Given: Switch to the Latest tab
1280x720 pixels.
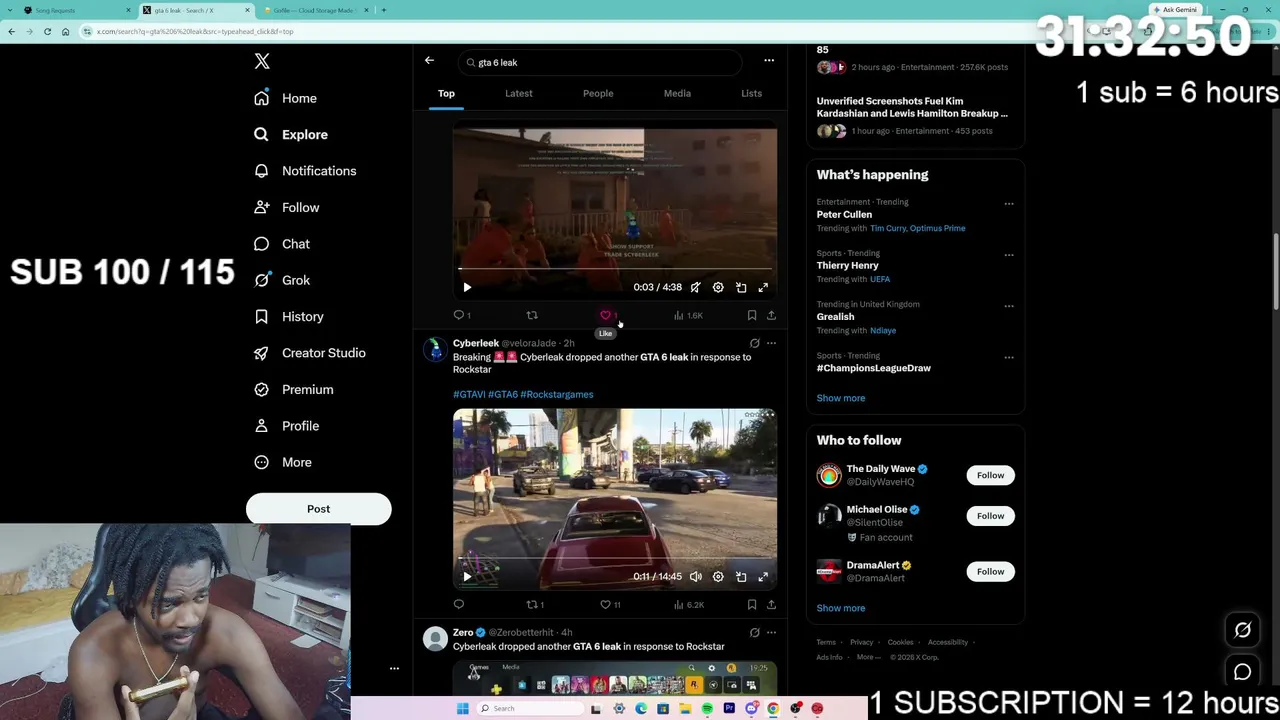Looking at the screenshot, I should 518,93.
